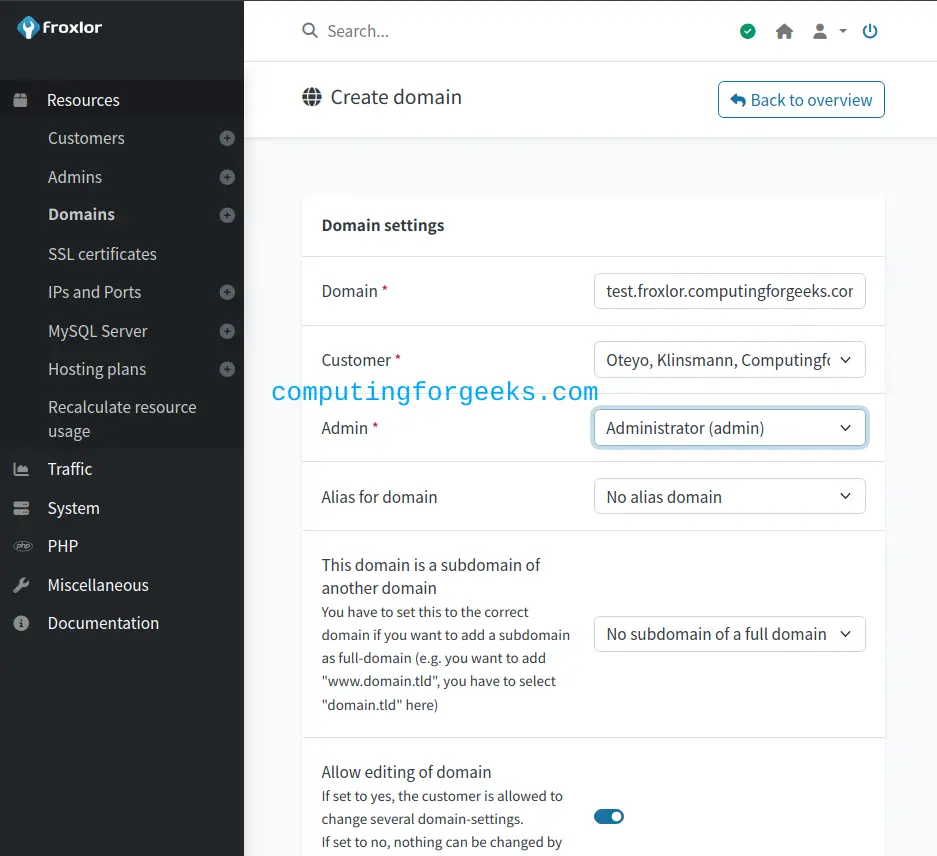The image size is (937, 856).
Task: Go to dashboard via home icon
Action: coord(784,31)
